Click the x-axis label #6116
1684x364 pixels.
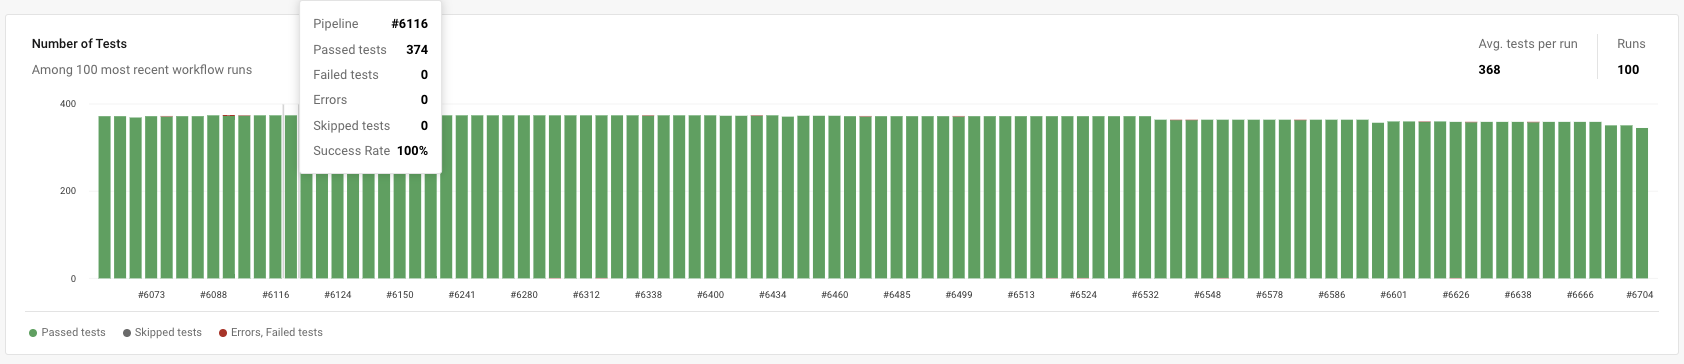pyautogui.click(x=276, y=295)
